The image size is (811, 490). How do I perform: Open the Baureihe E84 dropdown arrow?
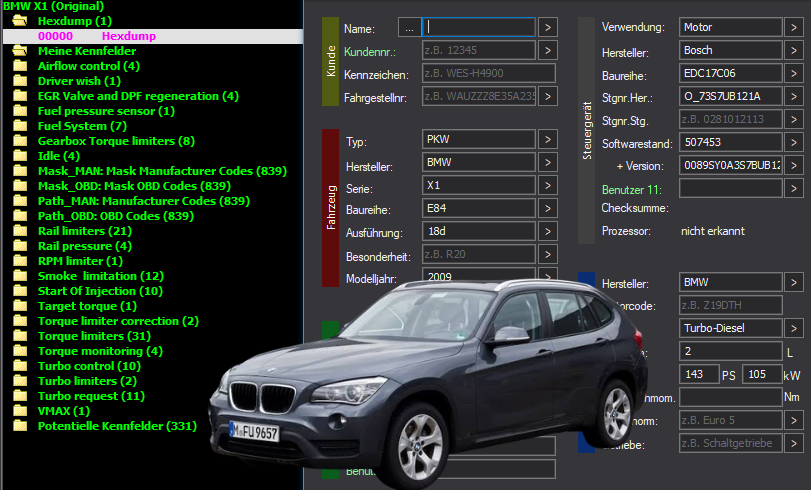click(548, 209)
